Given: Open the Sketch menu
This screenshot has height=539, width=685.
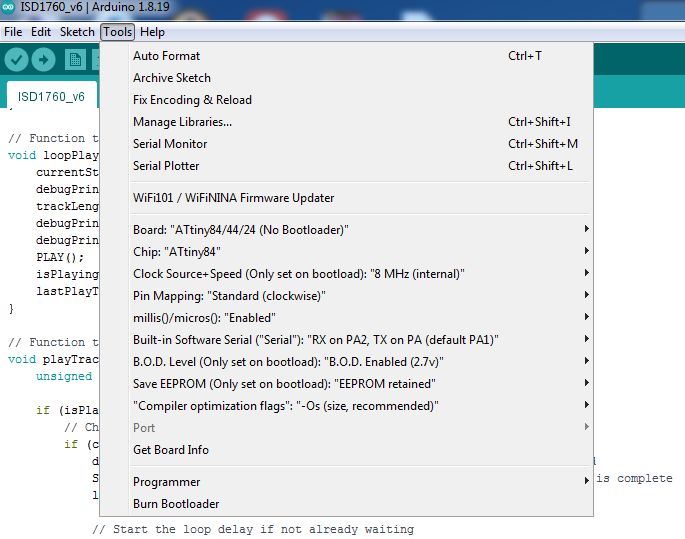Looking at the screenshot, I should coord(77,32).
